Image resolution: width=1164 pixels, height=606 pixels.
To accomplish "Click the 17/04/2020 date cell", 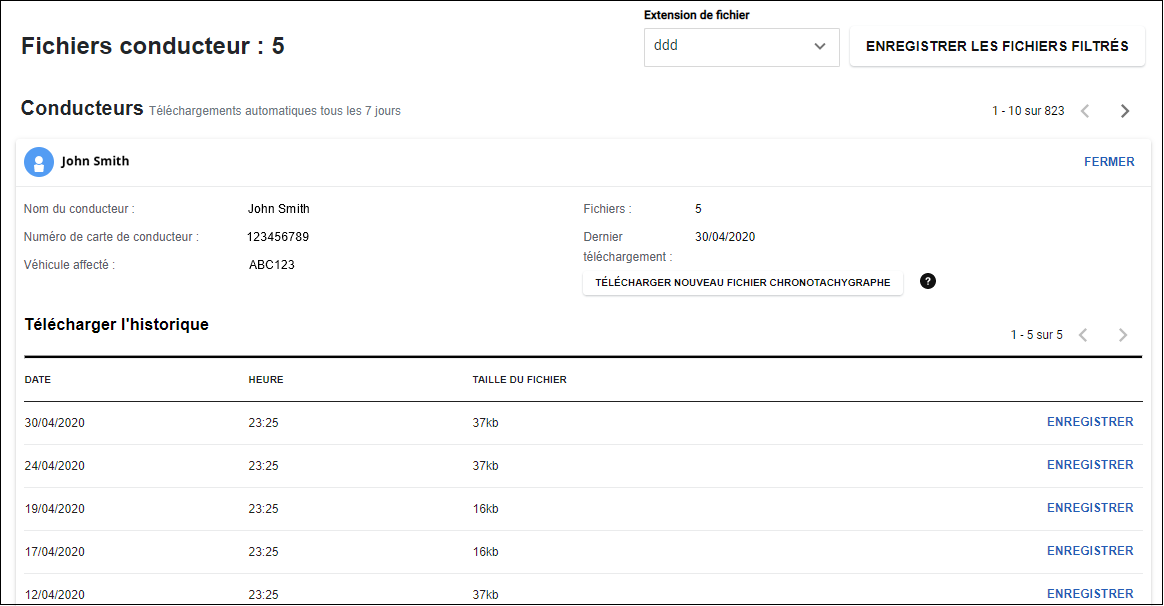I will tap(54, 553).
